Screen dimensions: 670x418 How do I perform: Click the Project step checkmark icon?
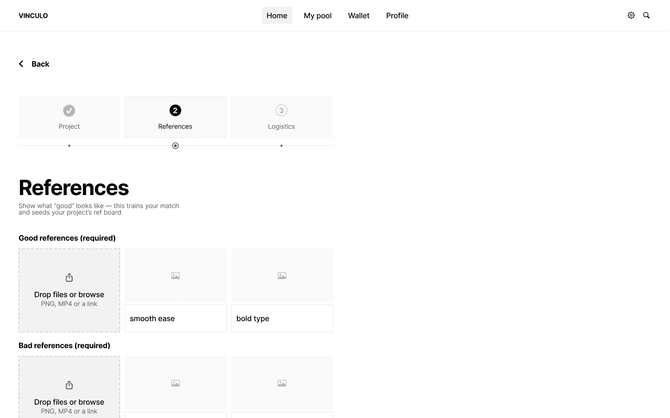(69, 111)
